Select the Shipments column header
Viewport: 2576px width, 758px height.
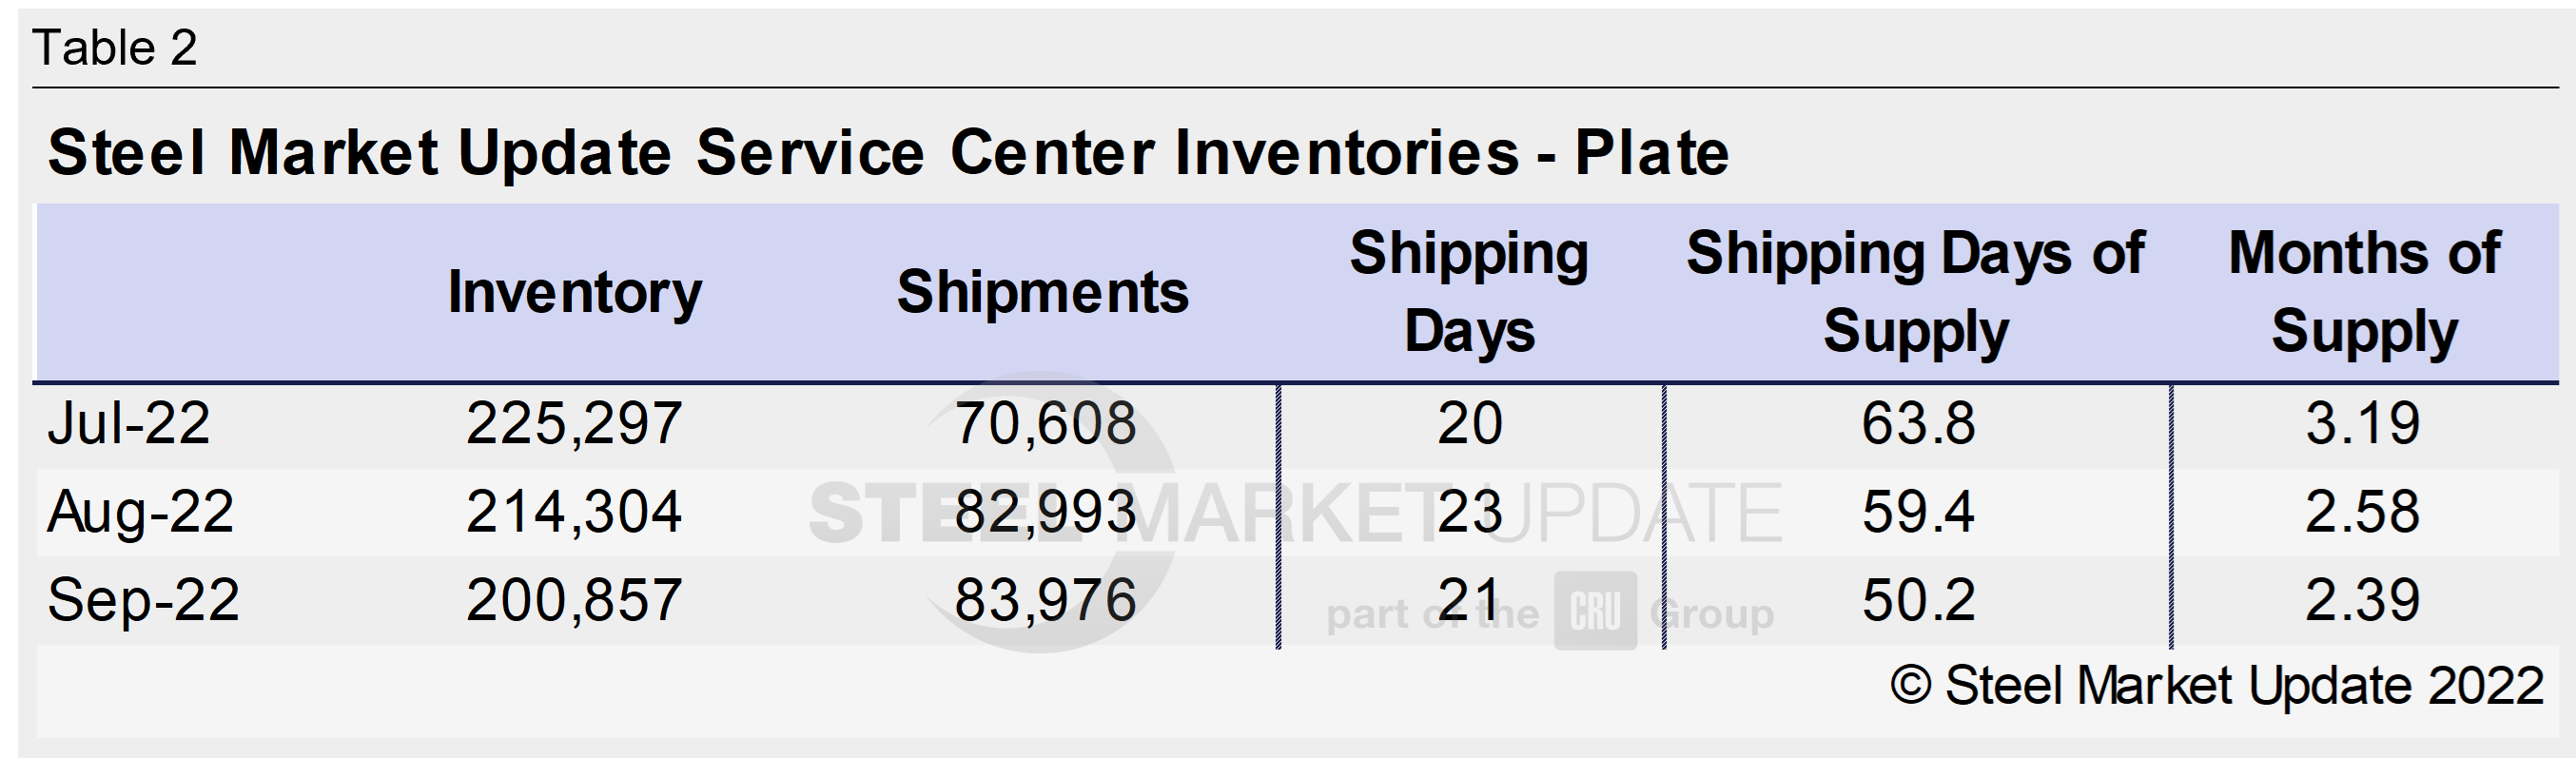pos(1042,292)
